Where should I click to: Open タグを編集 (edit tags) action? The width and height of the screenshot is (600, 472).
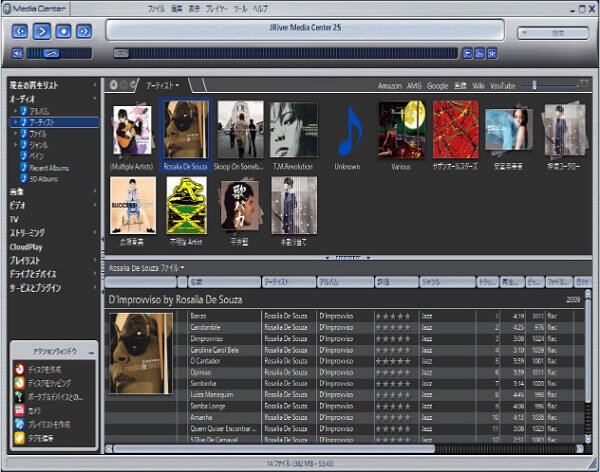point(34,438)
